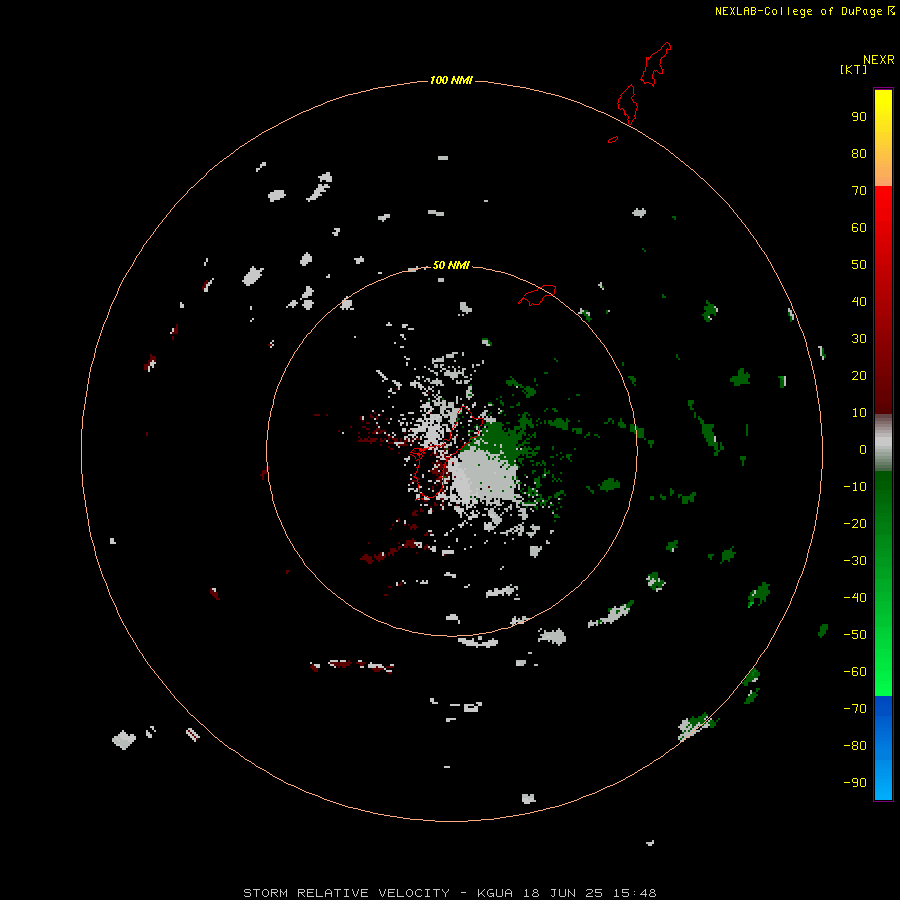Image resolution: width=900 pixels, height=900 pixels.
Task: Click the -90 knot scale label
Action: [x=855, y=782]
